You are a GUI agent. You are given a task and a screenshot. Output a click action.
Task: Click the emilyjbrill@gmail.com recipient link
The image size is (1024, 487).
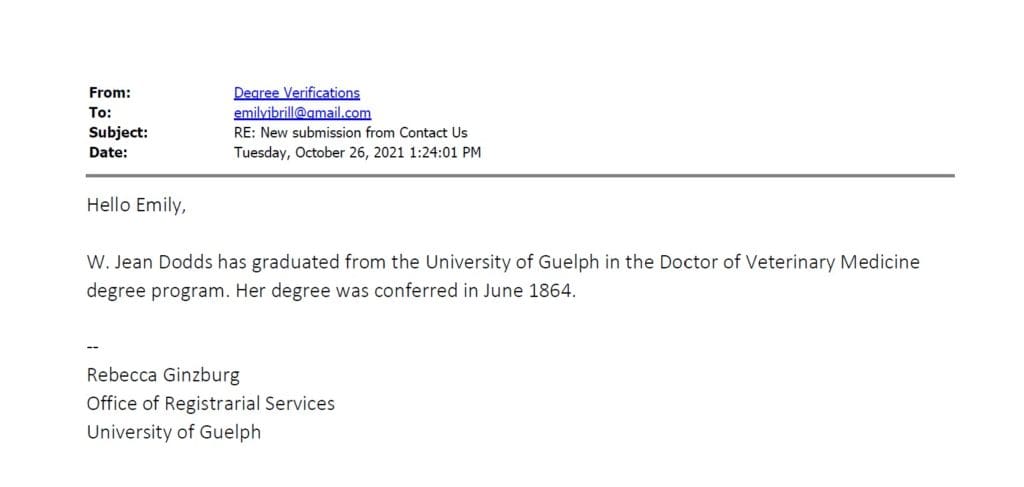tap(302, 113)
